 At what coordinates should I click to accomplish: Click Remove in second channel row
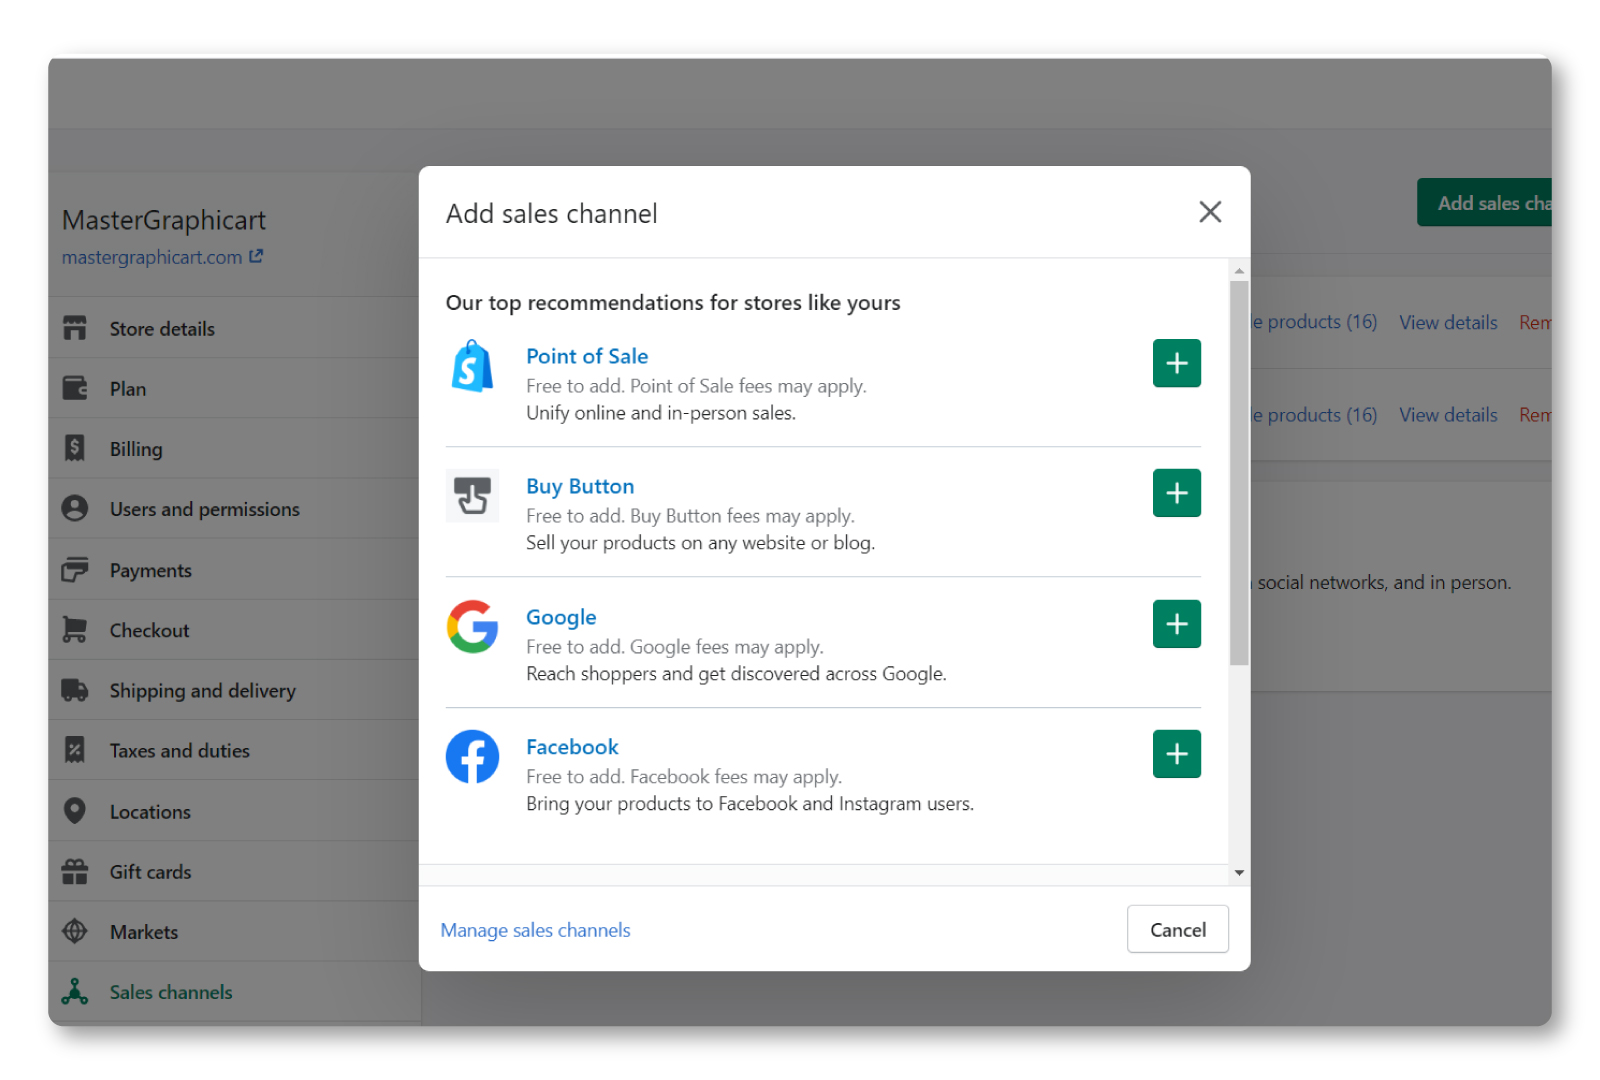pos(1535,414)
